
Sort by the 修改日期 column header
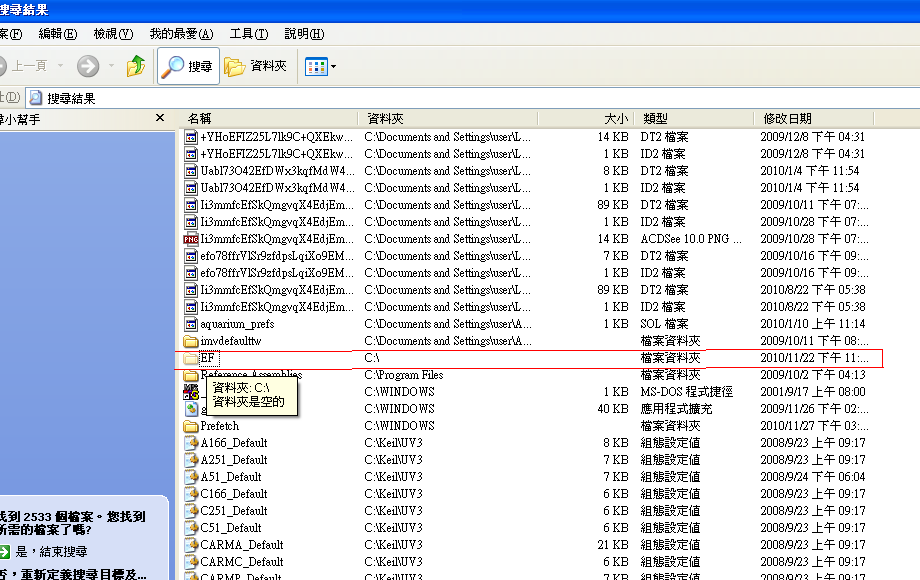tap(814, 118)
